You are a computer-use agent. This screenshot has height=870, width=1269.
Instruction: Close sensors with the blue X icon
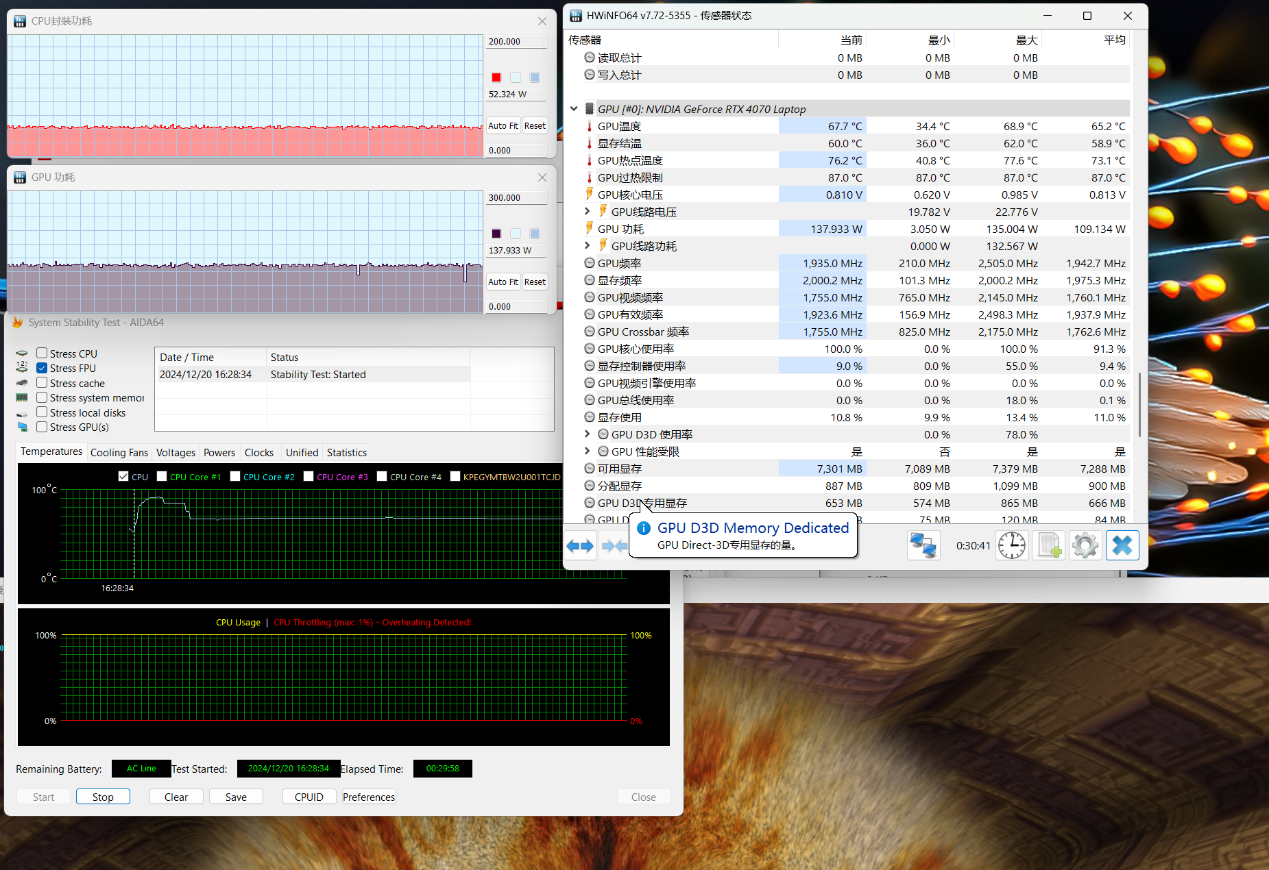point(1122,545)
